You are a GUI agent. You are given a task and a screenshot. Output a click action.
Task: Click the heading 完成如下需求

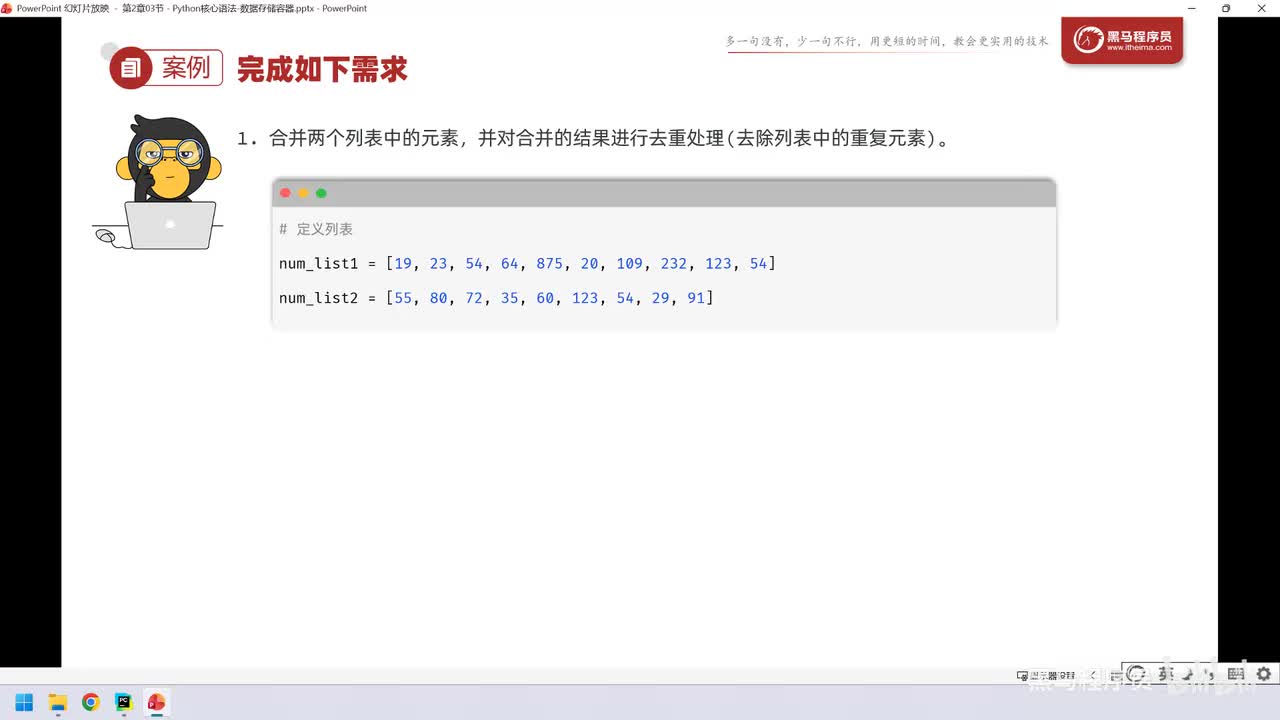click(x=322, y=69)
